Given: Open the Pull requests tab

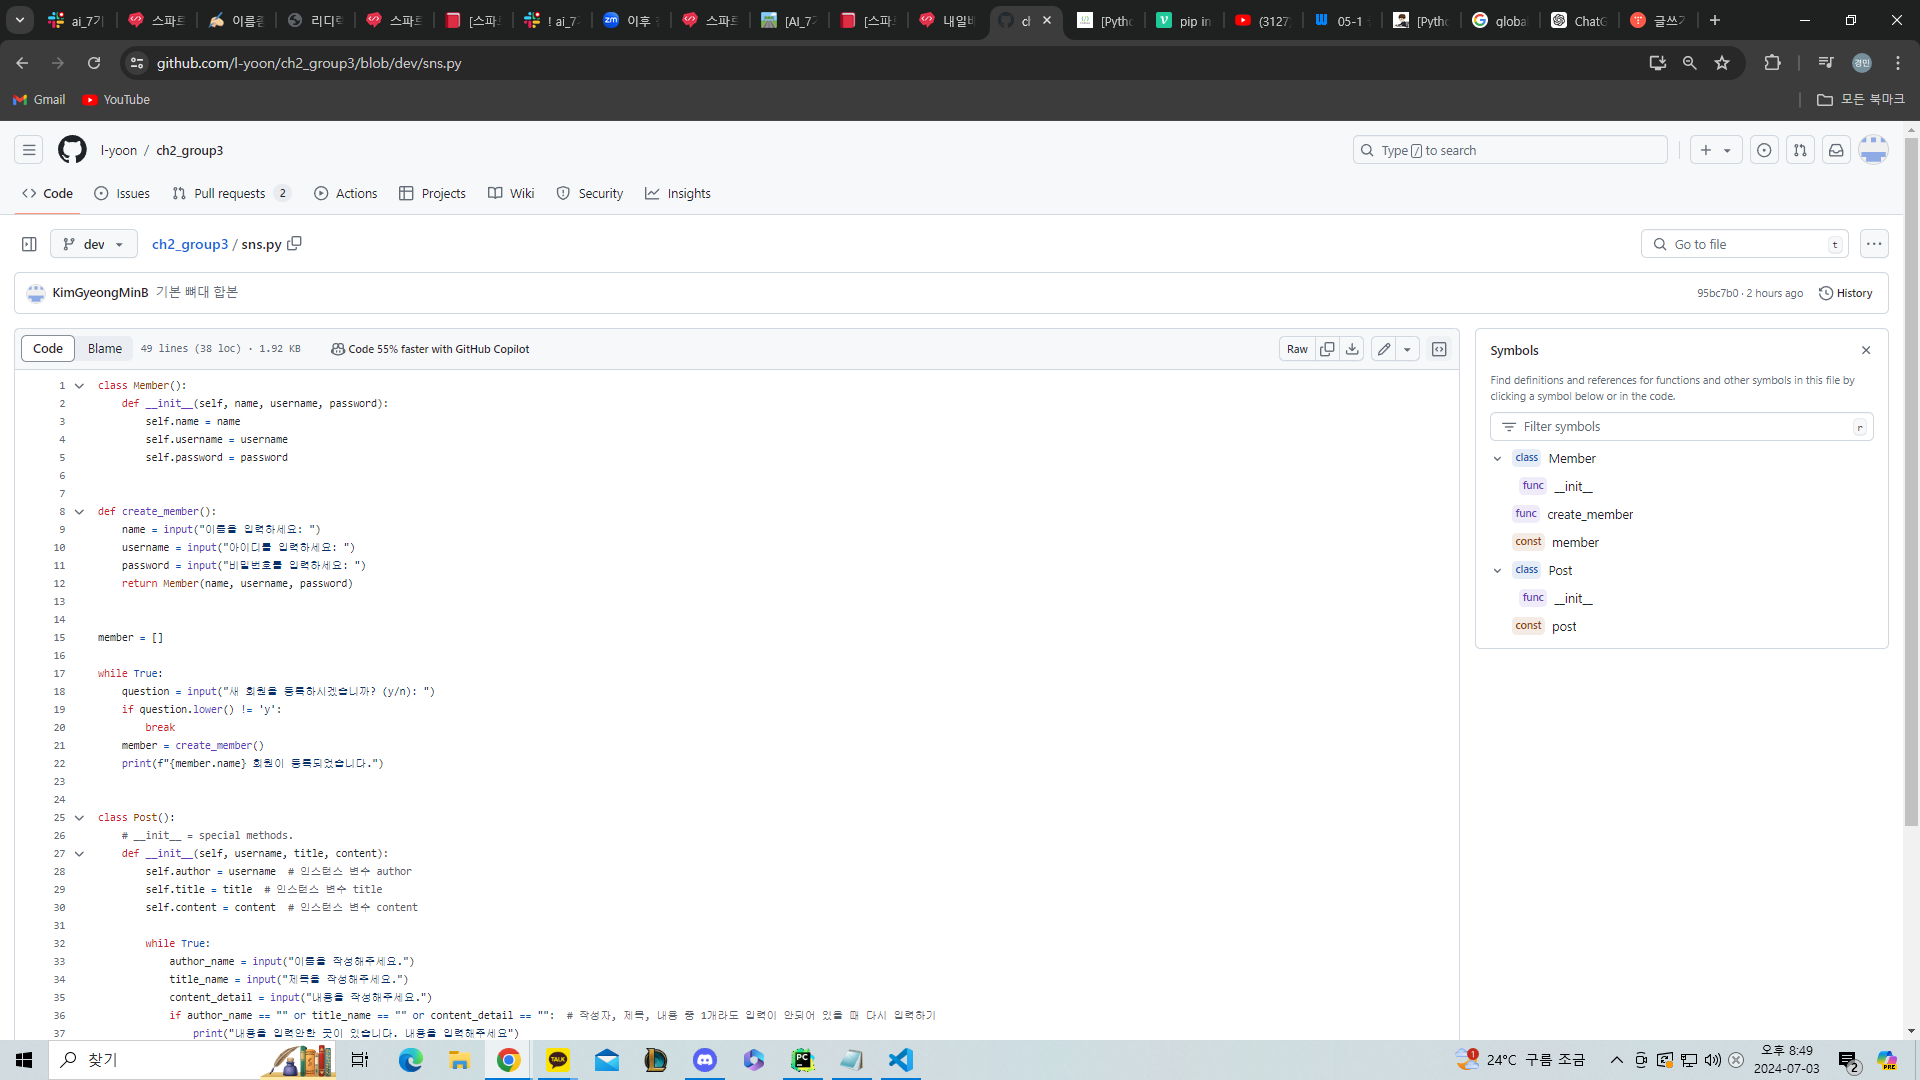Looking at the screenshot, I should (x=230, y=194).
